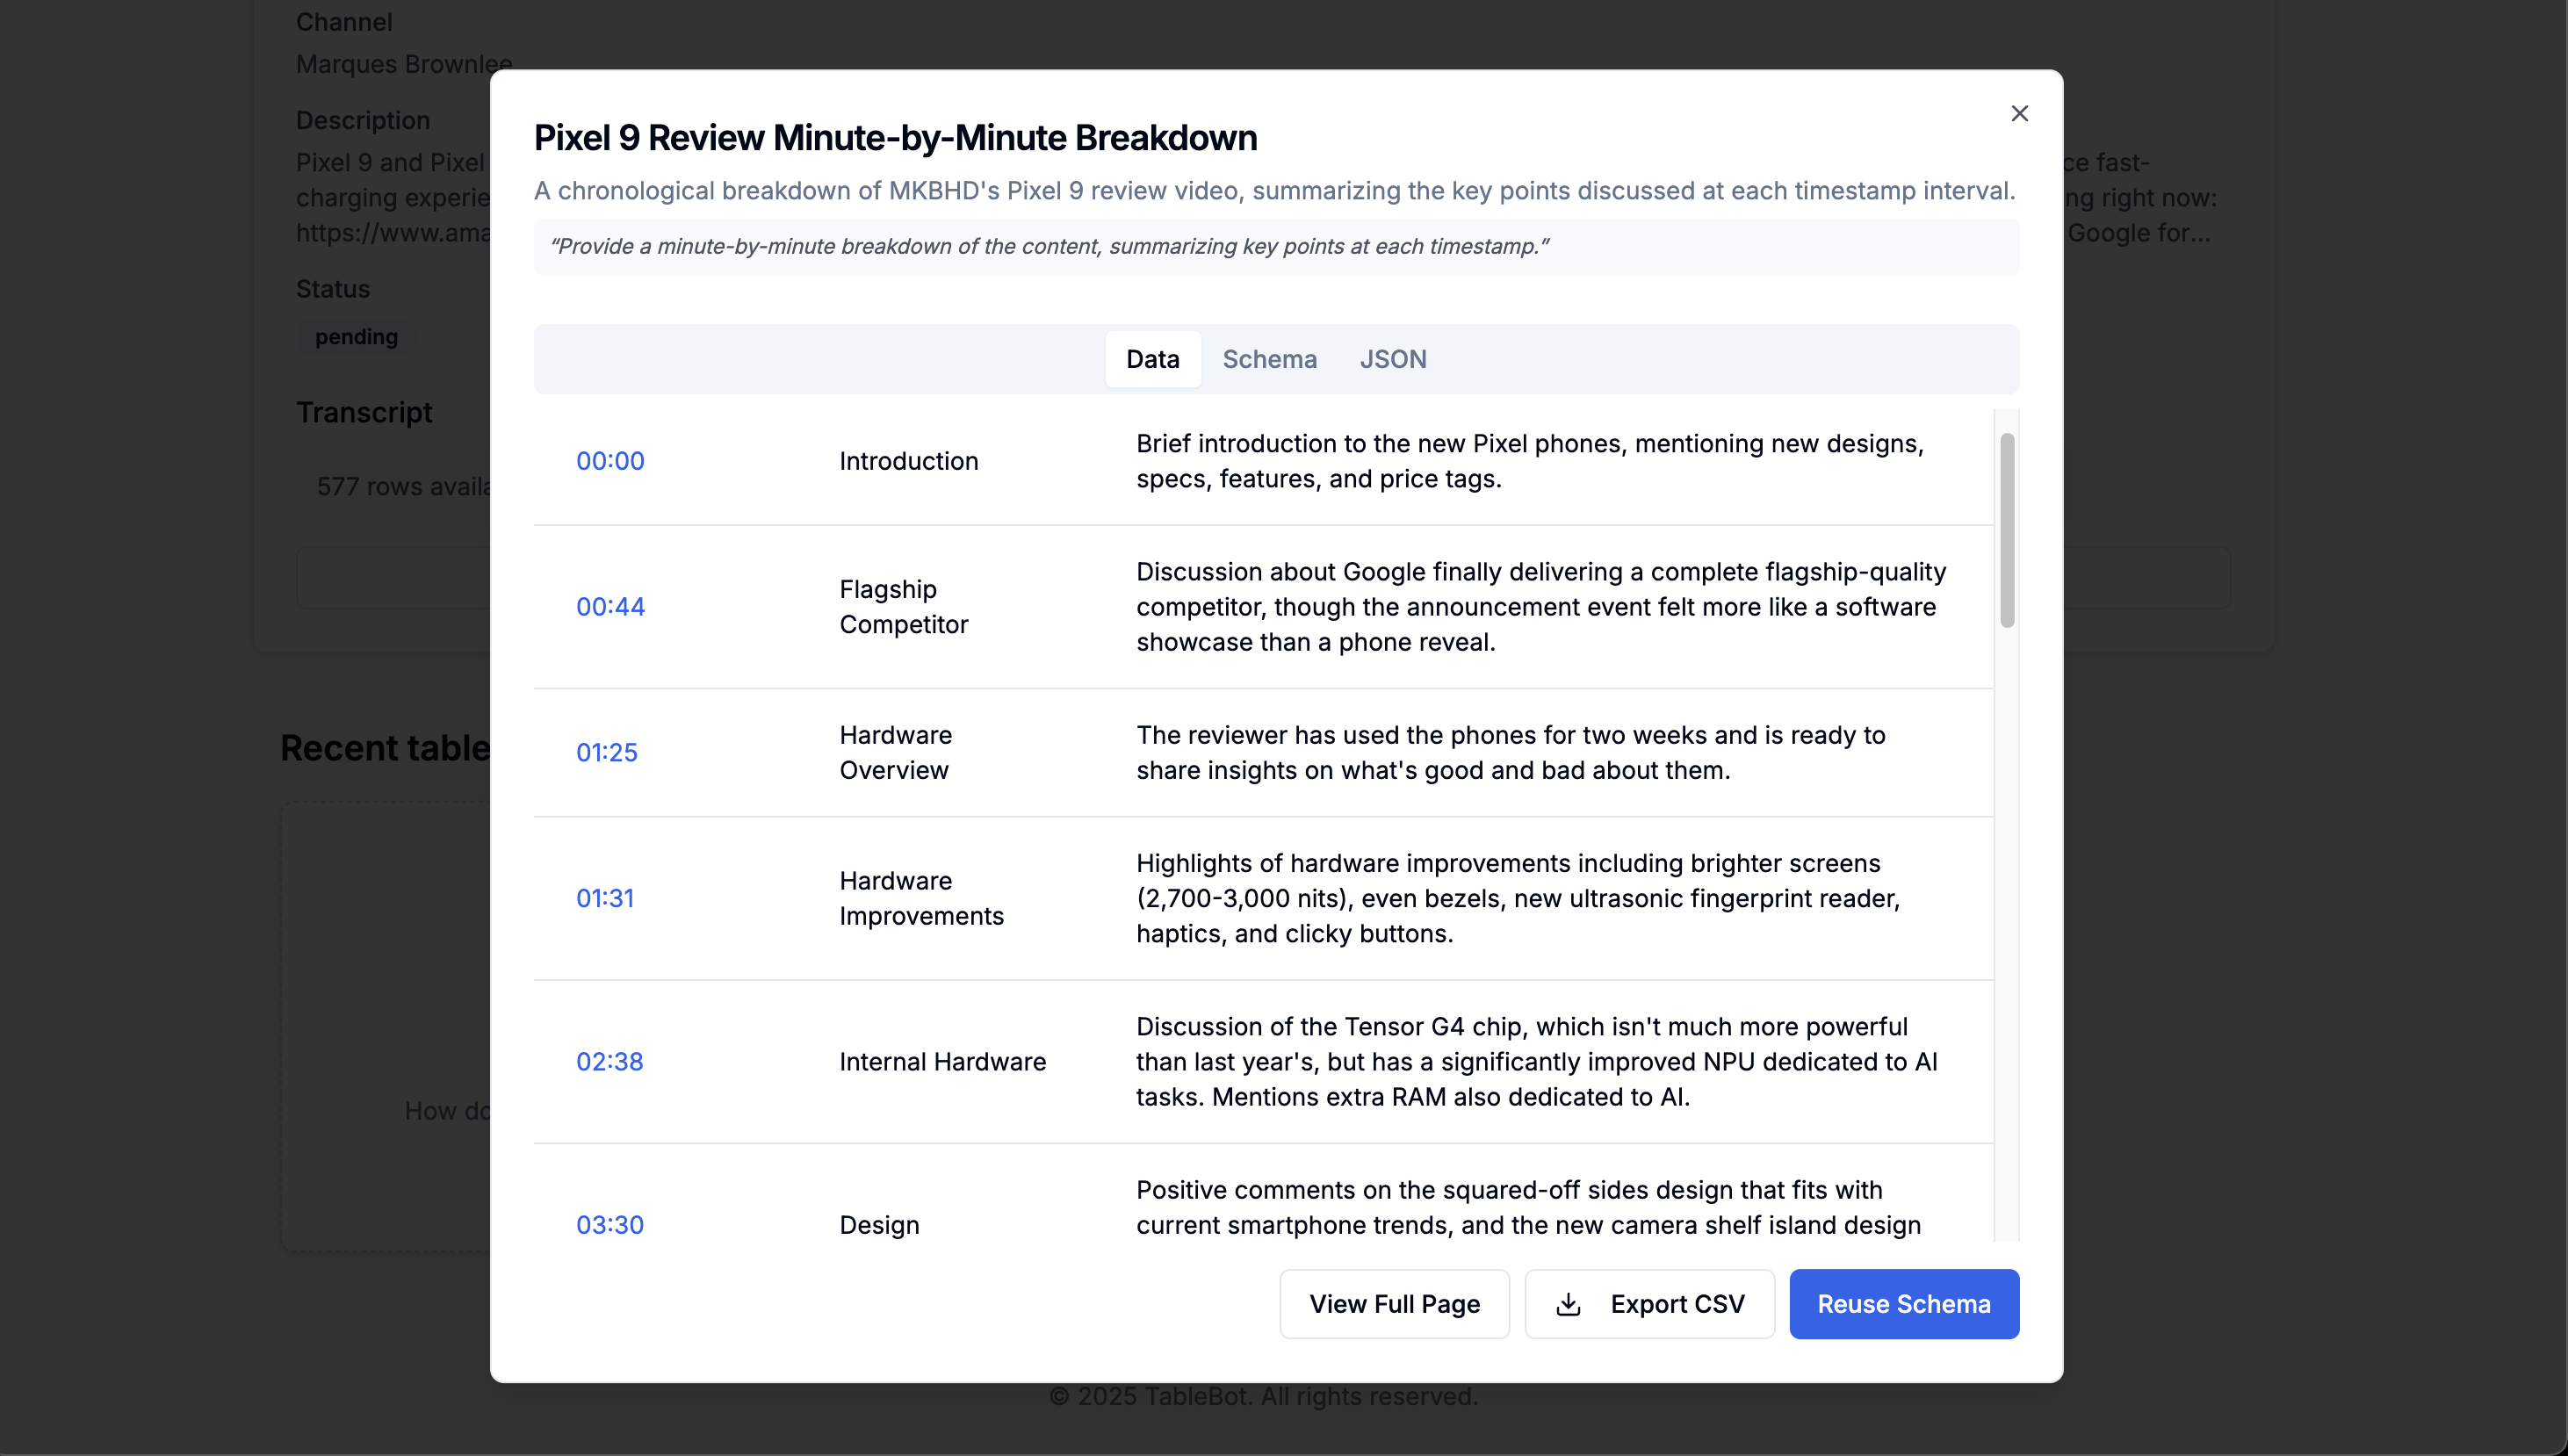Open the 01:31 timestamp link
The image size is (2568, 1456).
pos(604,899)
